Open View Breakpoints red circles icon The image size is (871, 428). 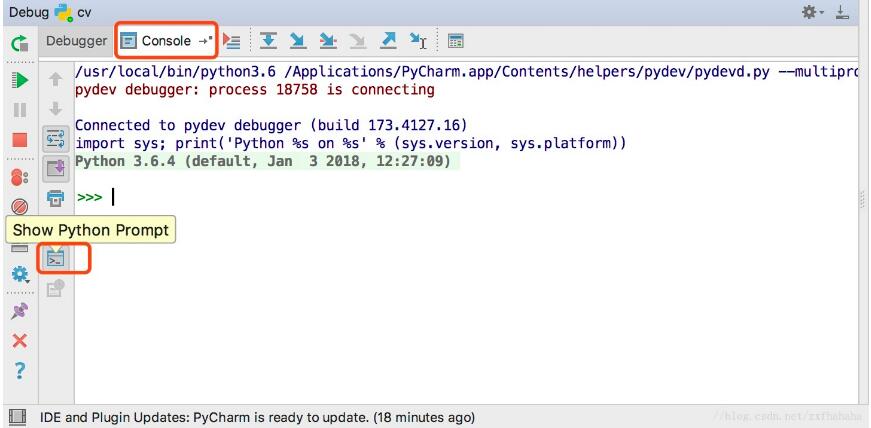[x=19, y=177]
